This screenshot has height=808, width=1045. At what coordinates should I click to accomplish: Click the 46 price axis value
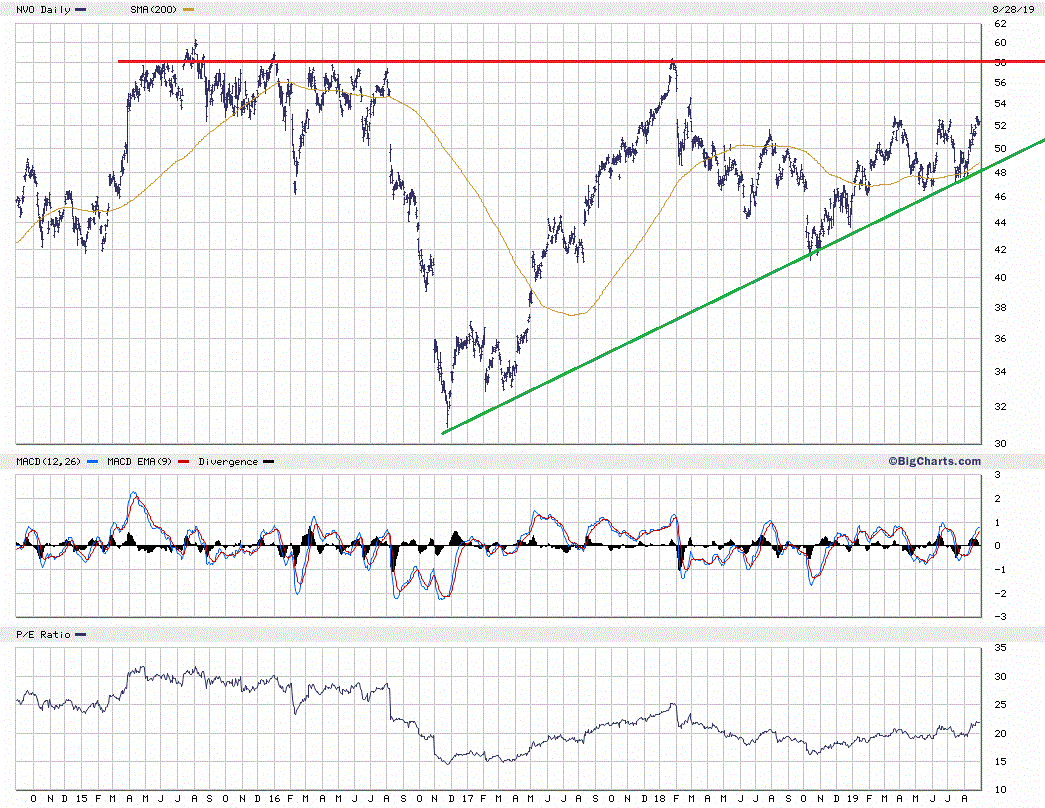[1000, 197]
